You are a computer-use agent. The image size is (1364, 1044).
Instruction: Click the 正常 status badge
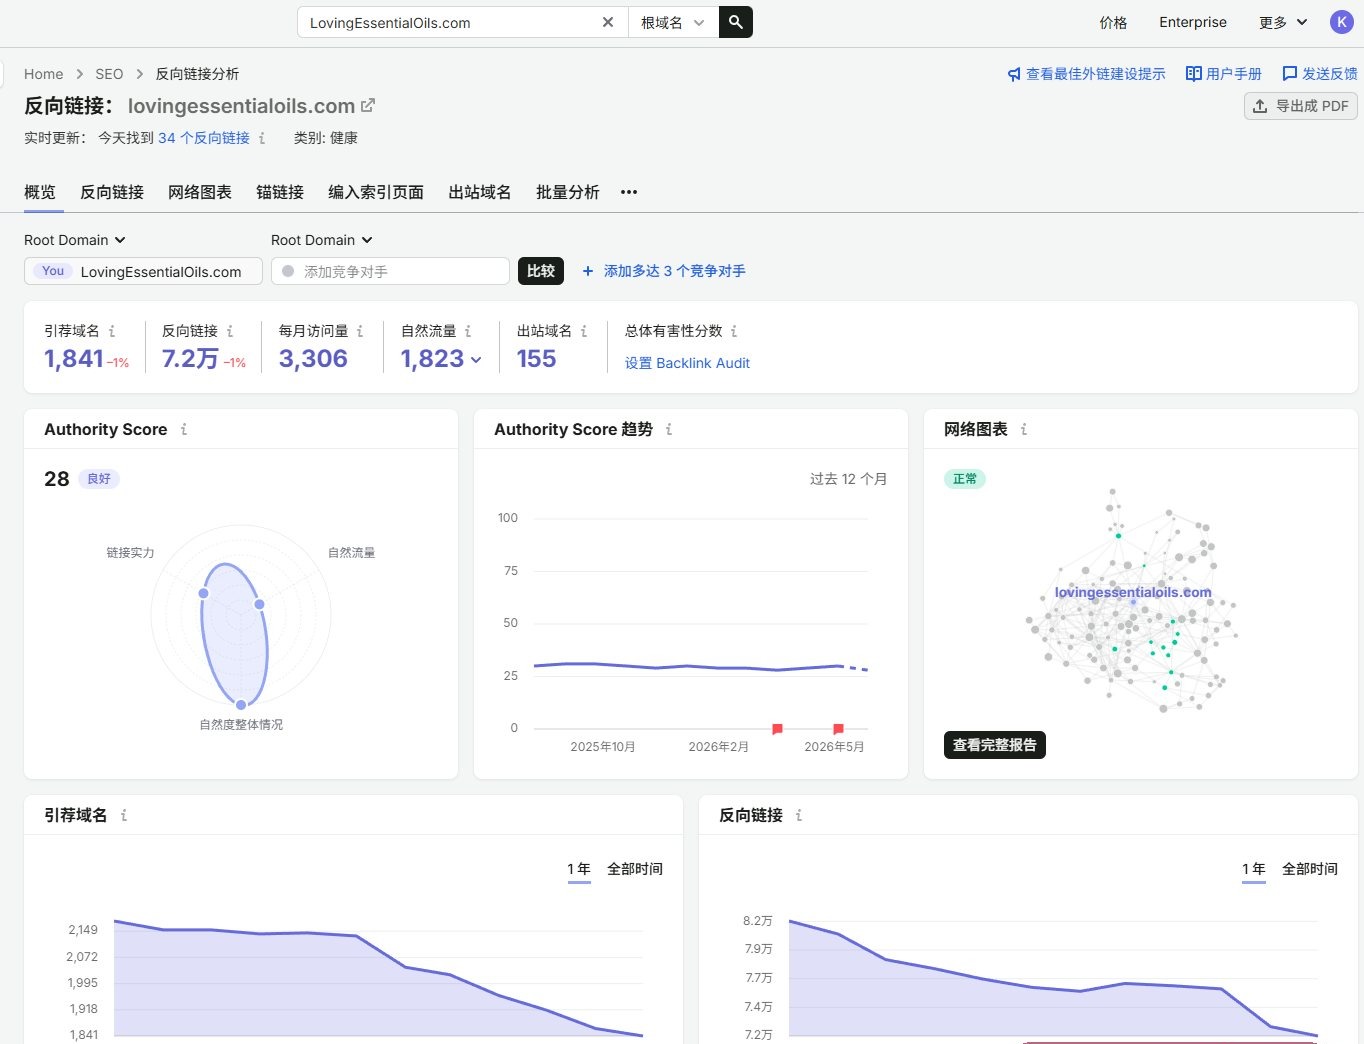(965, 479)
